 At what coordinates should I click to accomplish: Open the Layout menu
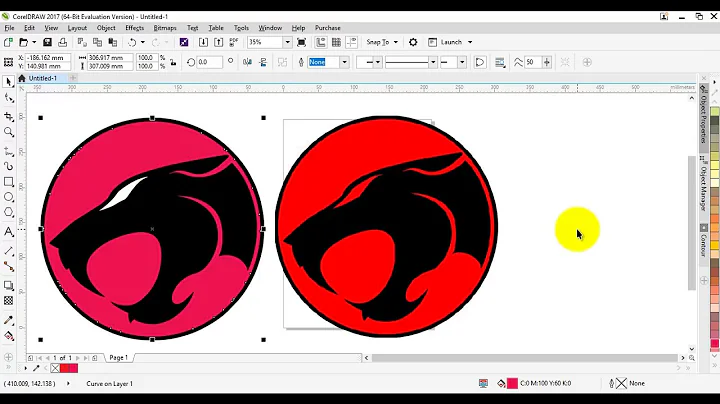(77, 28)
